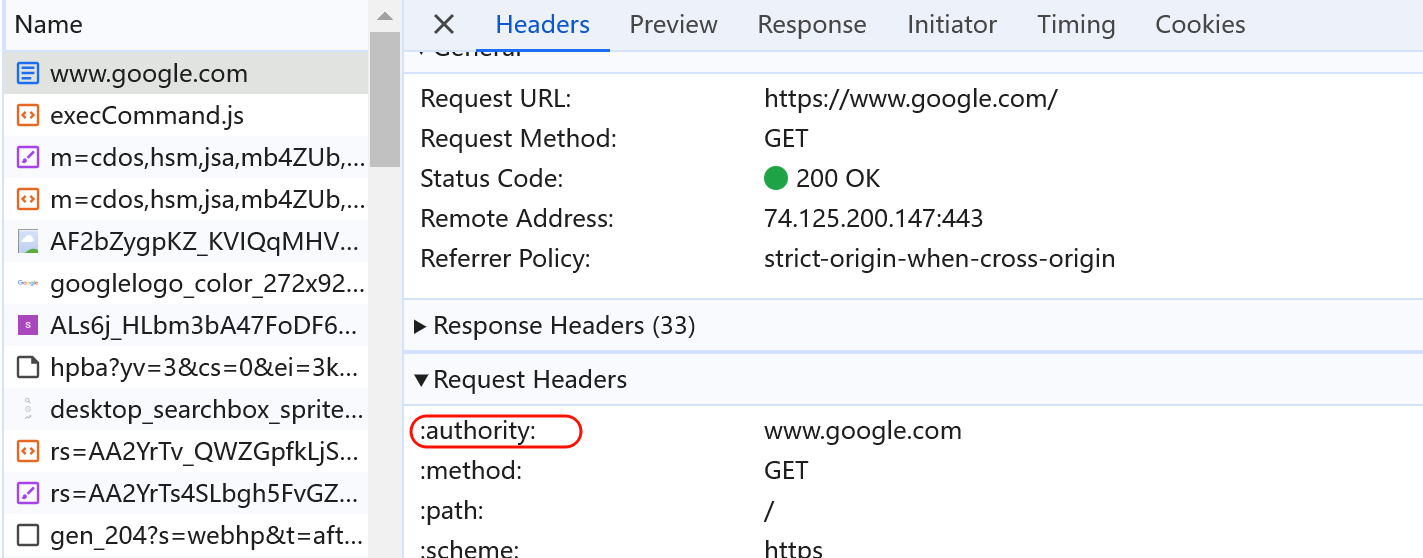Click the blank file icon beside hpba?yv=3
Screen dimensions: 1423x558
(x=28, y=368)
